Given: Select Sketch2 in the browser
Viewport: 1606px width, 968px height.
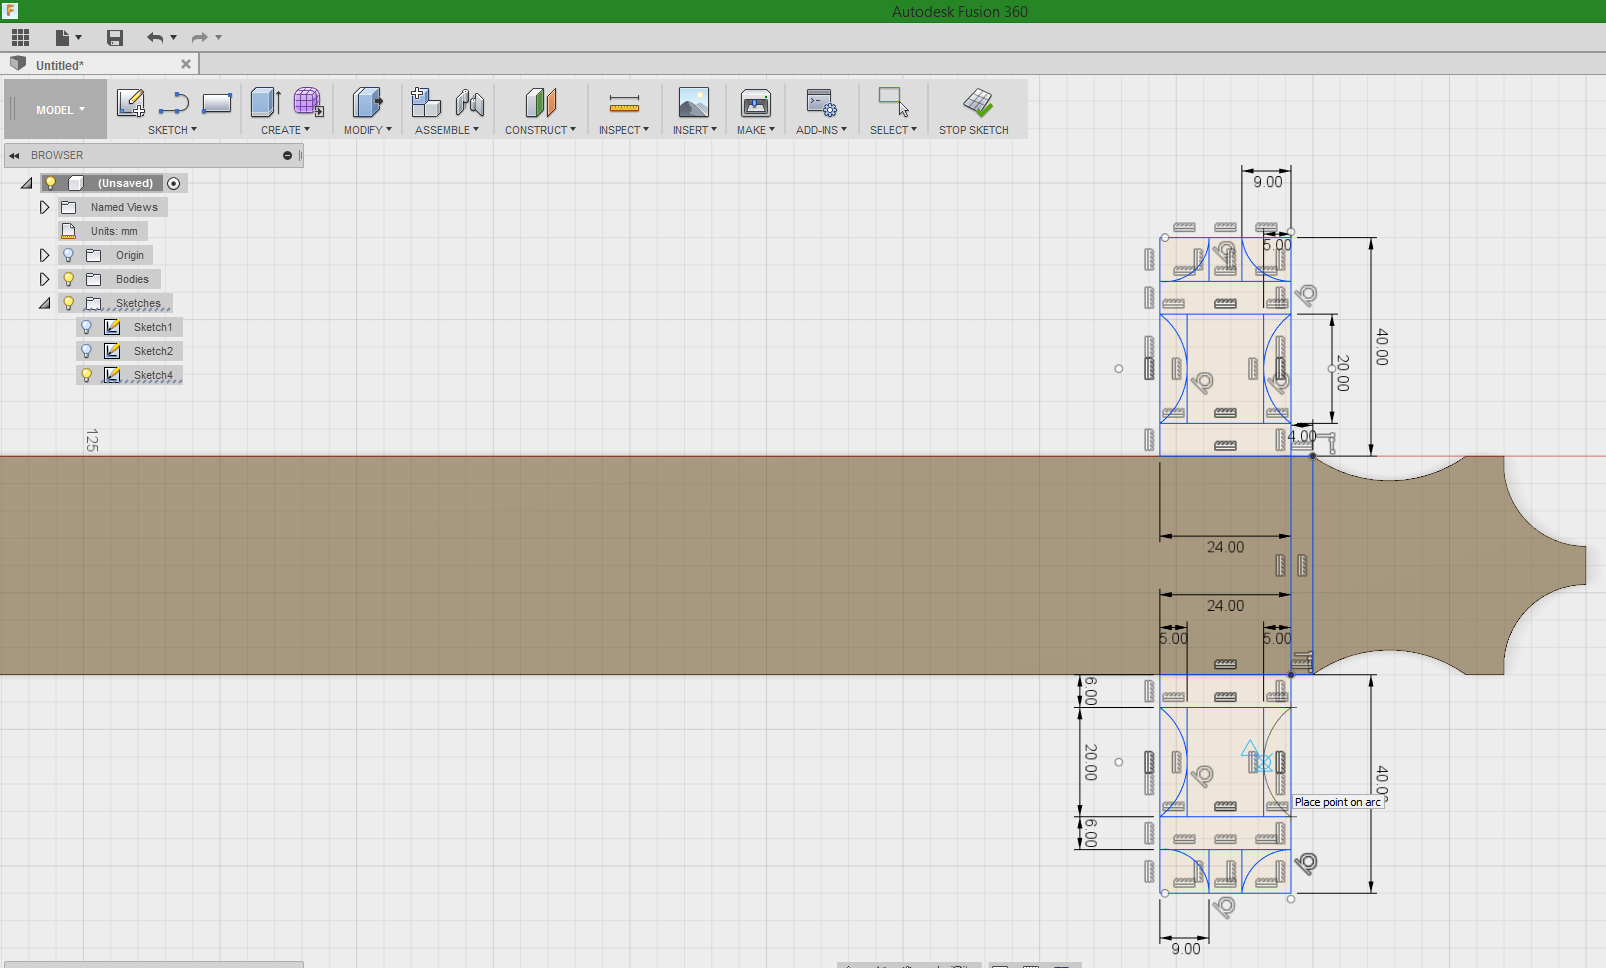Looking at the screenshot, I should tap(152, 351).
